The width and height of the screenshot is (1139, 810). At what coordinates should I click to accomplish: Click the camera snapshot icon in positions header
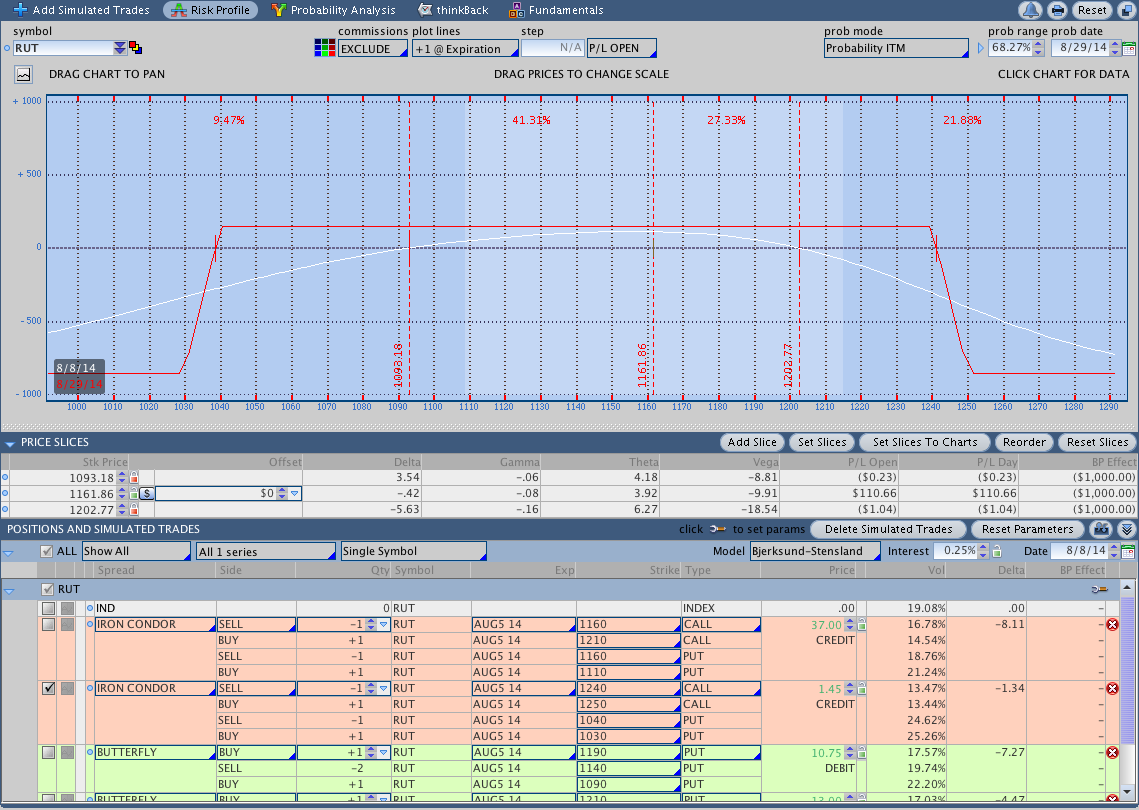tap(1101, 529)
